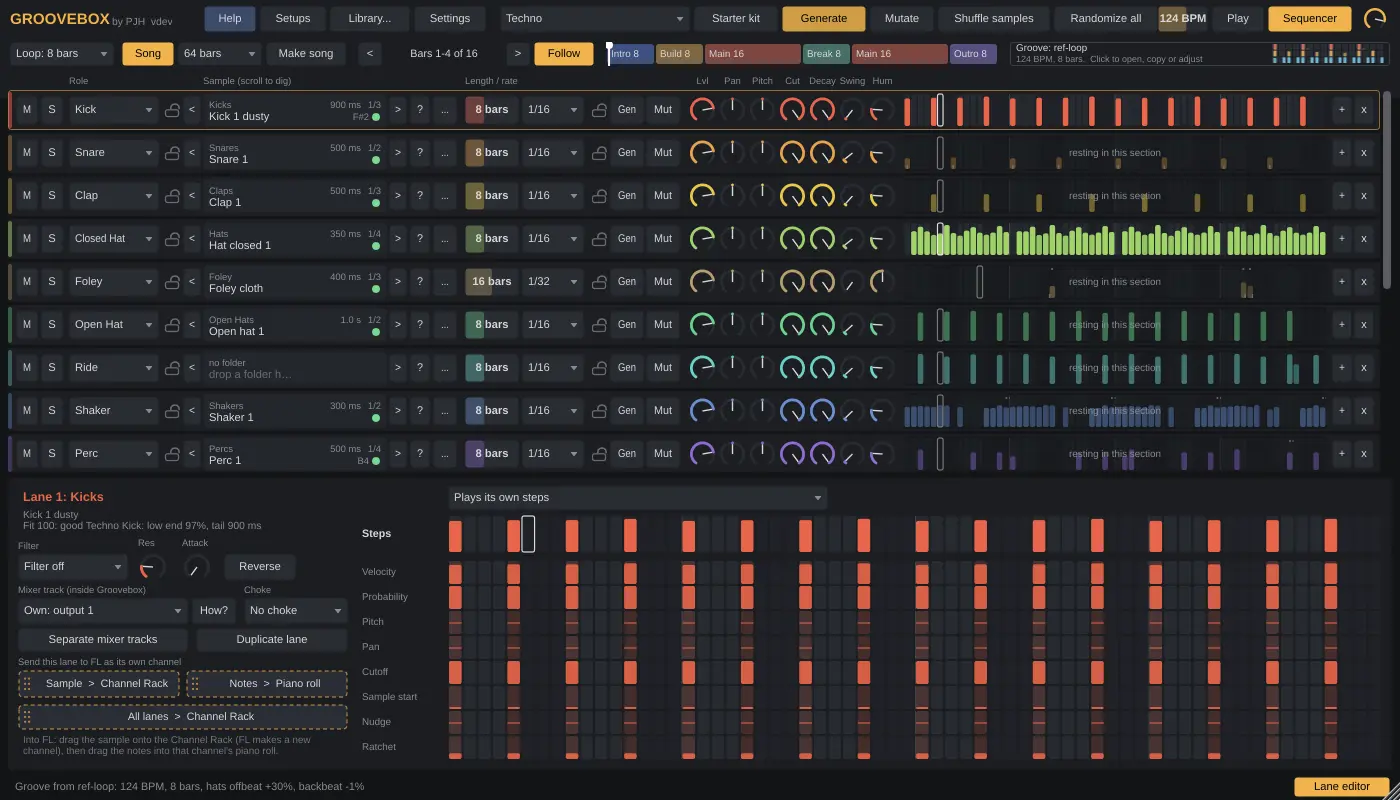Click the Generate button
This screenshot has height=800, width=1400.
click(824, 18)
